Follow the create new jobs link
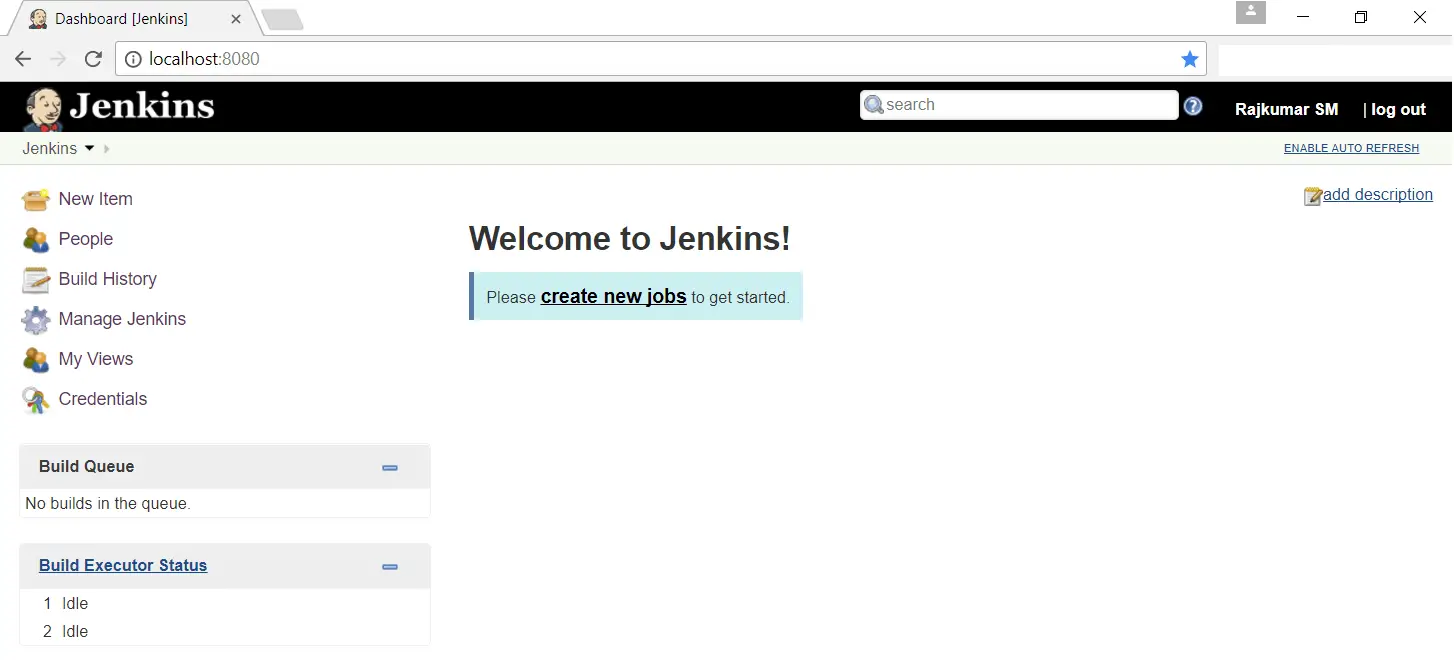This screenshot has width=1454, height=660. 613,296
